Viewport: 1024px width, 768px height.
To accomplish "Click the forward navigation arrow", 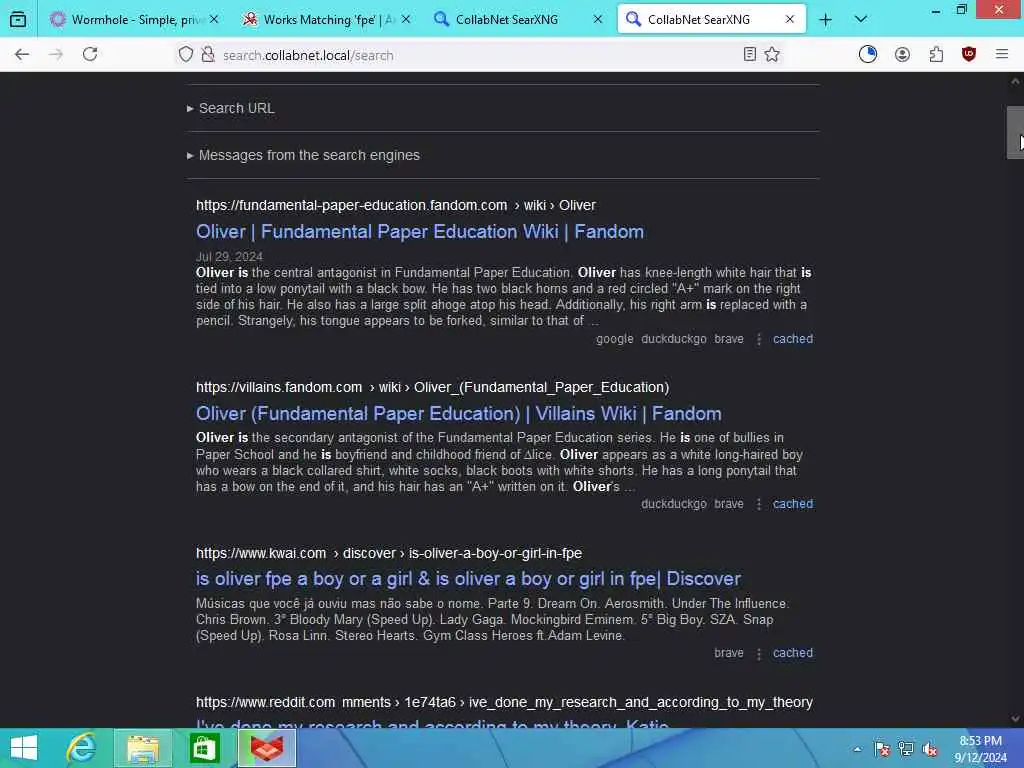I will tap(56, 55).
